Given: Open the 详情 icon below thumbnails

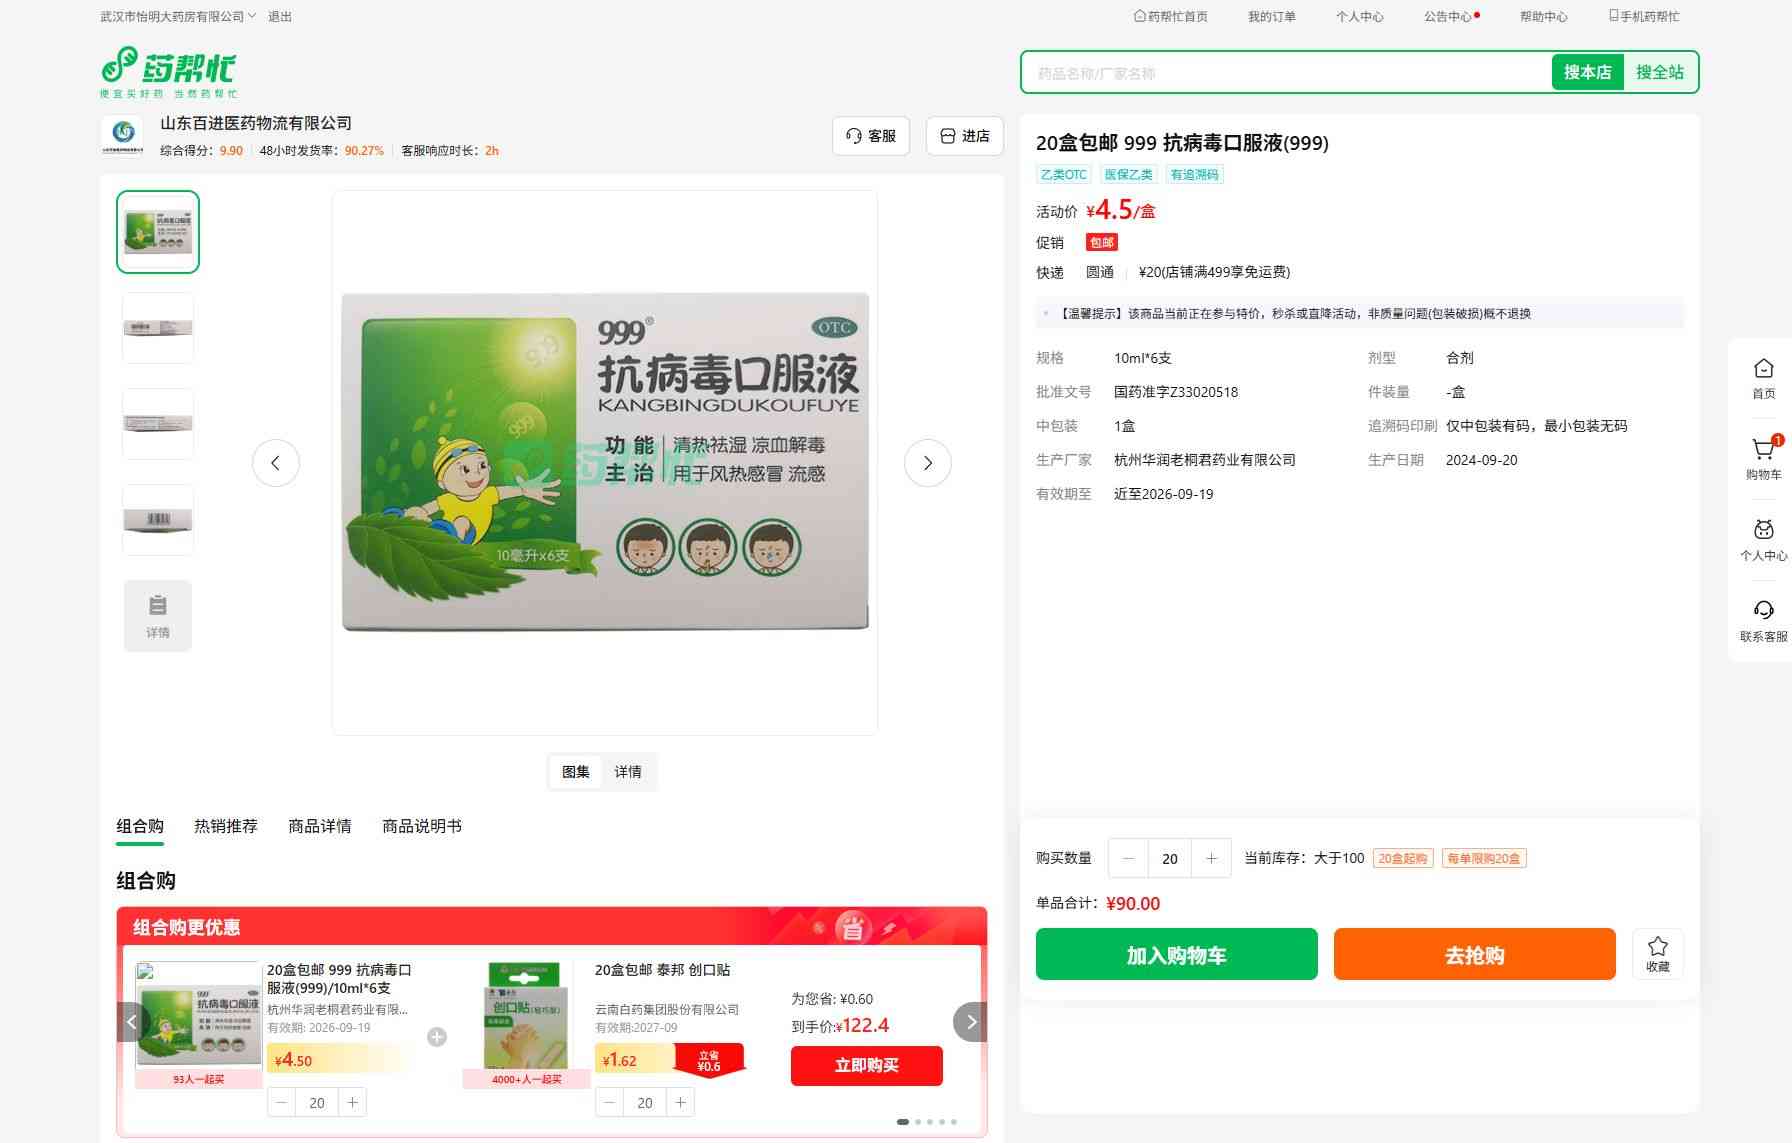Looking at the screenshot, I should 158,616.
